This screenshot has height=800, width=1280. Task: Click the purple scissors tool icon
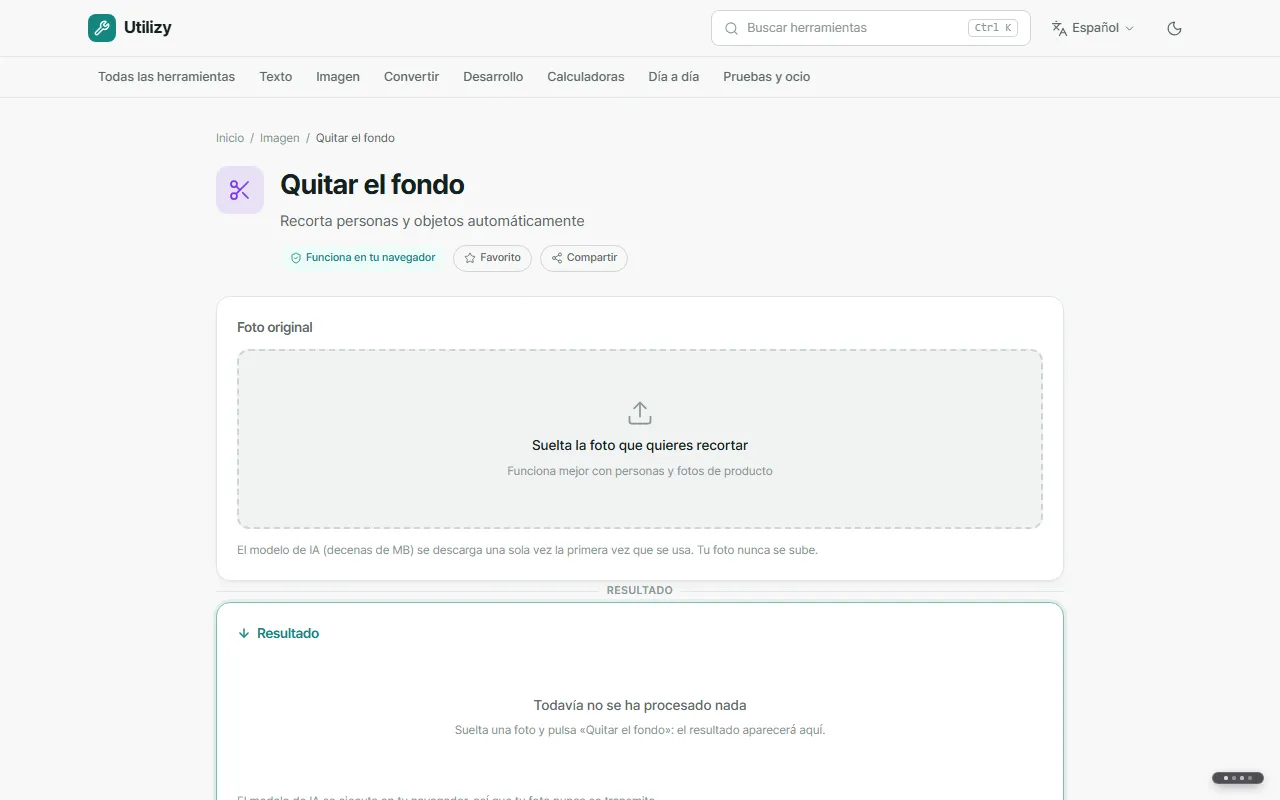[x=240, y=190]
